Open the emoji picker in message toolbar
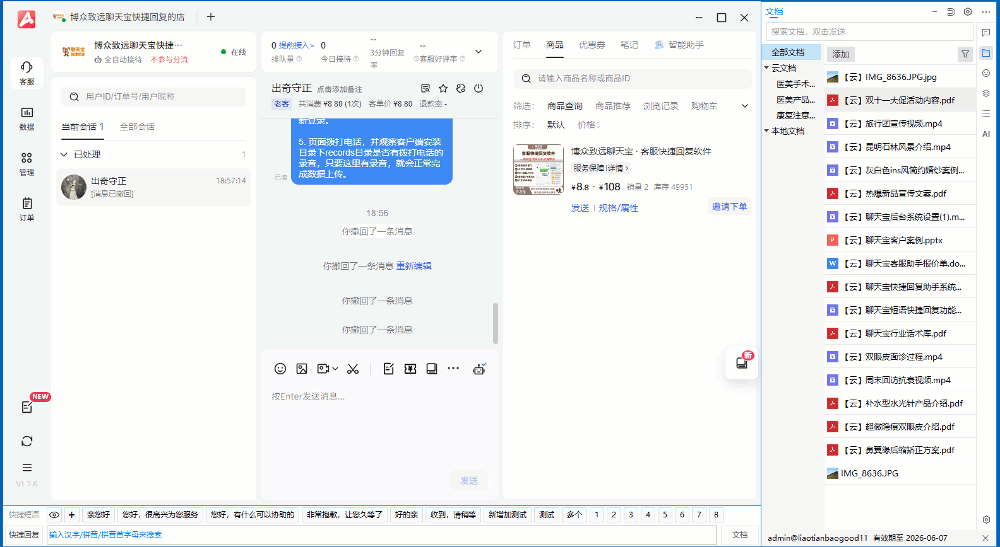1000x547 pixels. point(280,368)
